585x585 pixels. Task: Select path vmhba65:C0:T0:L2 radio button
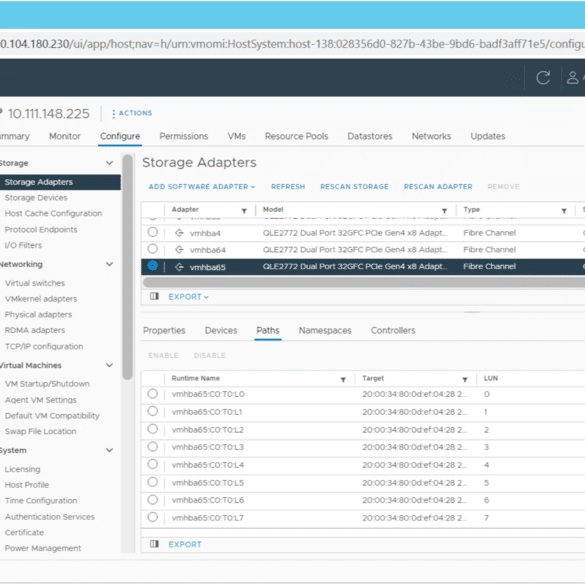pos(153,429)
